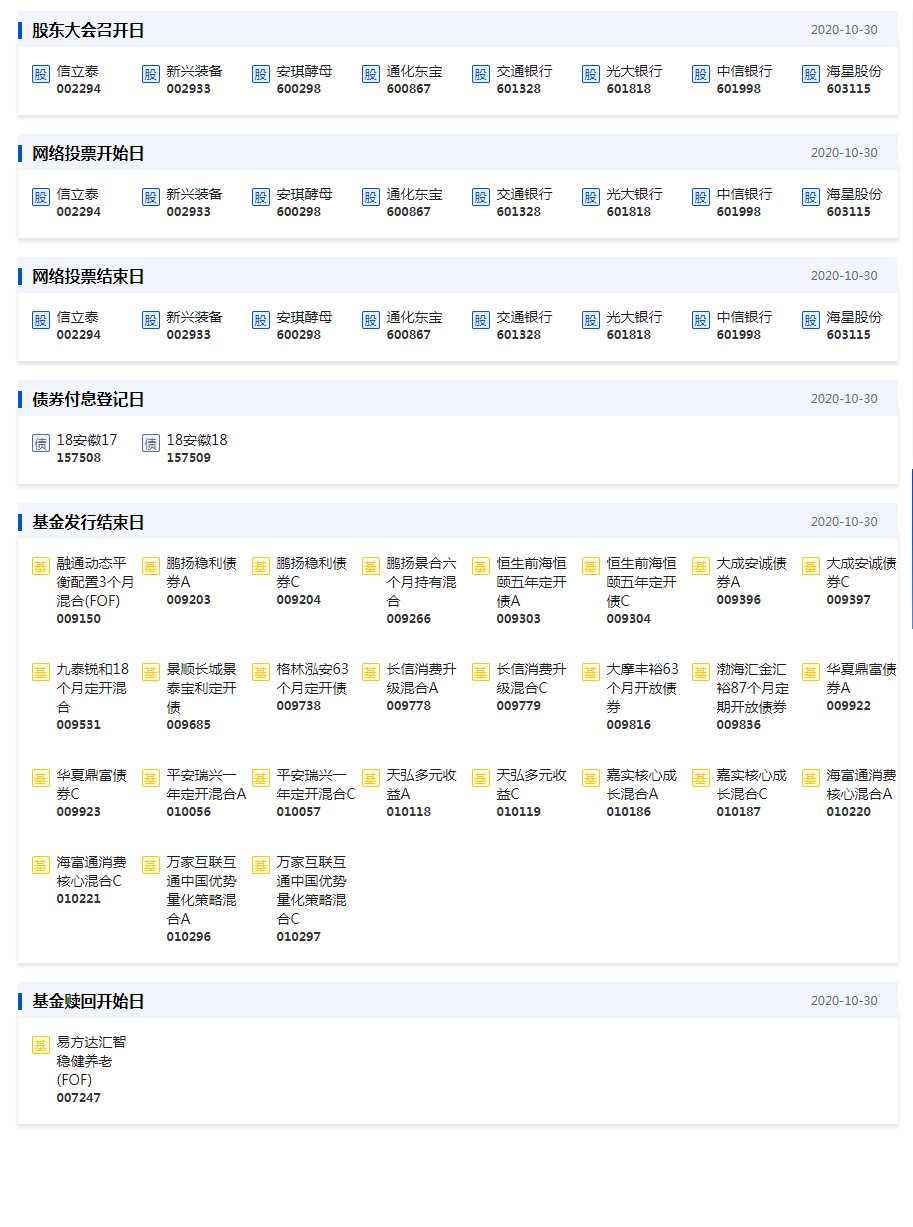The height and width of the screenshot is (1227, 913).
Task: Open the 鹏扬景合六个月持有混合 fund link
Action: pos(421,582)
